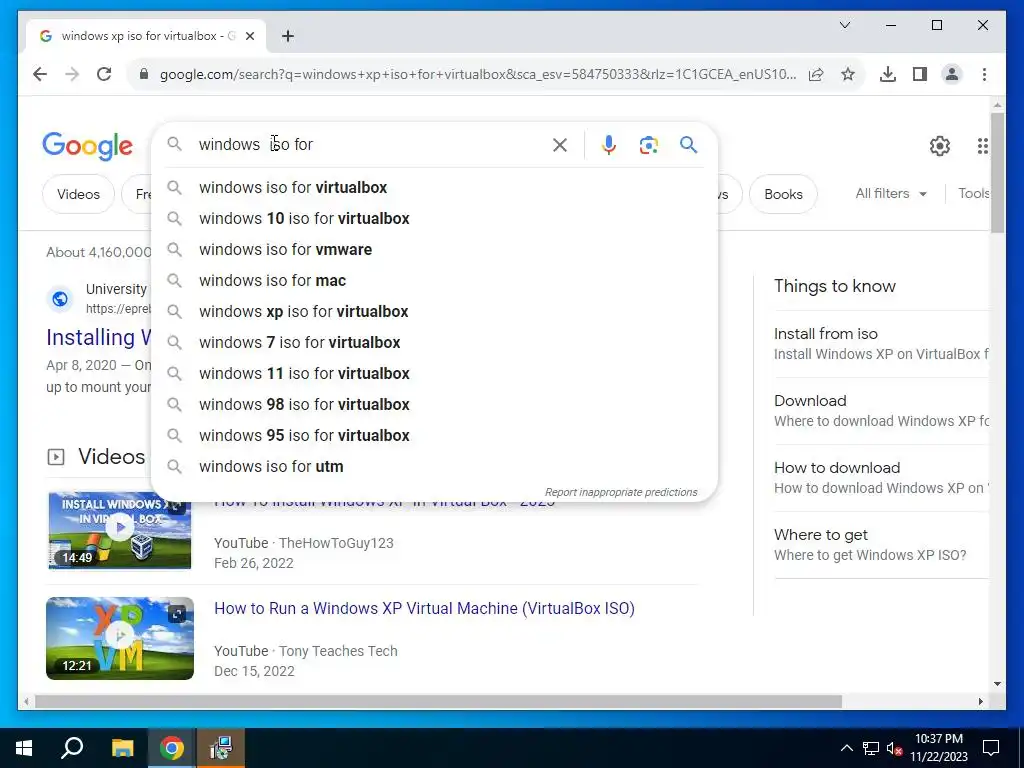
Task: Open Google Lens image search icon
Action: click(648, 145)
